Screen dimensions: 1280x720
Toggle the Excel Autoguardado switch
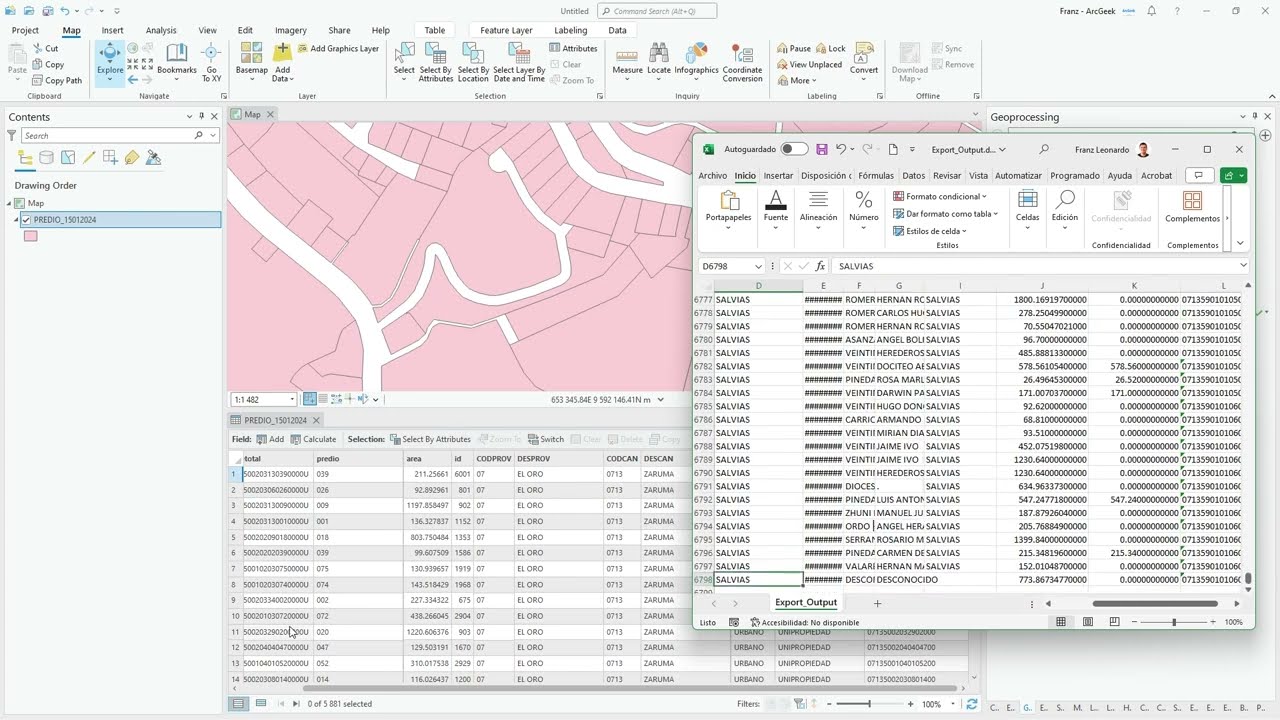pos(794,149)
